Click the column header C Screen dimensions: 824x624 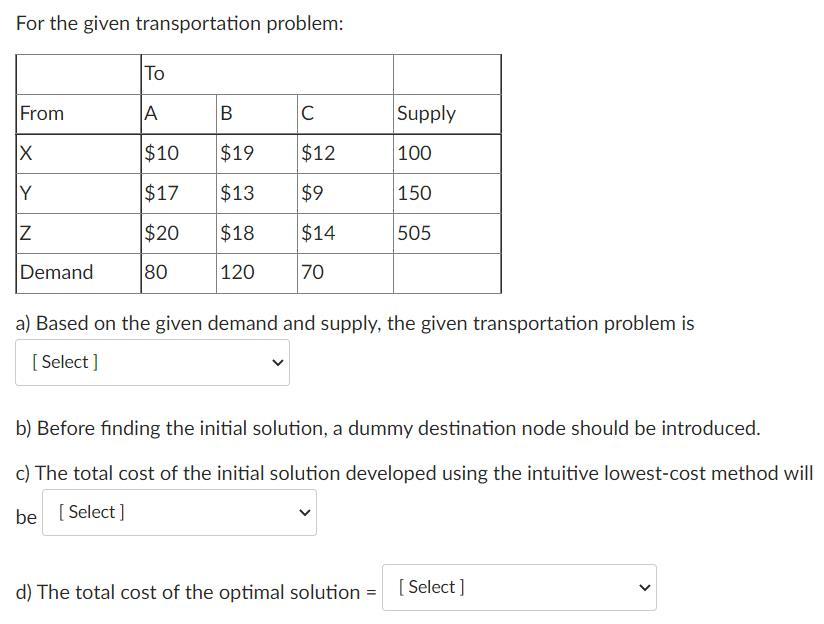point(310,113)
